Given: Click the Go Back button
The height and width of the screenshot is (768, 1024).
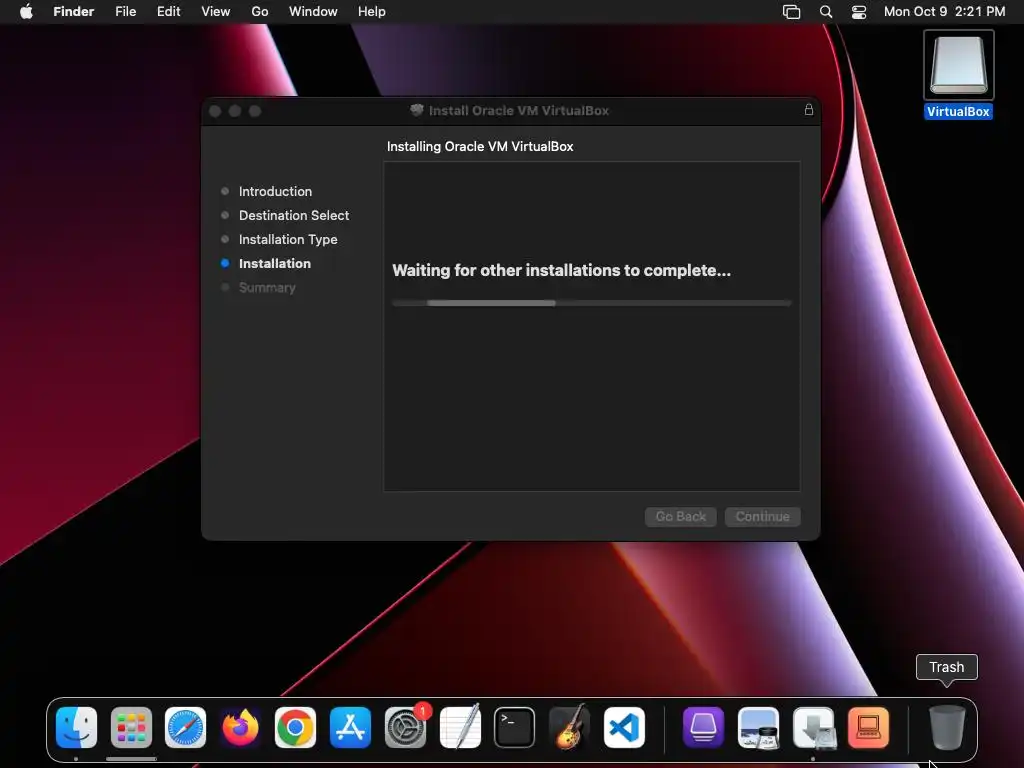Looking at the screenshot, I should tap(680, 517).
